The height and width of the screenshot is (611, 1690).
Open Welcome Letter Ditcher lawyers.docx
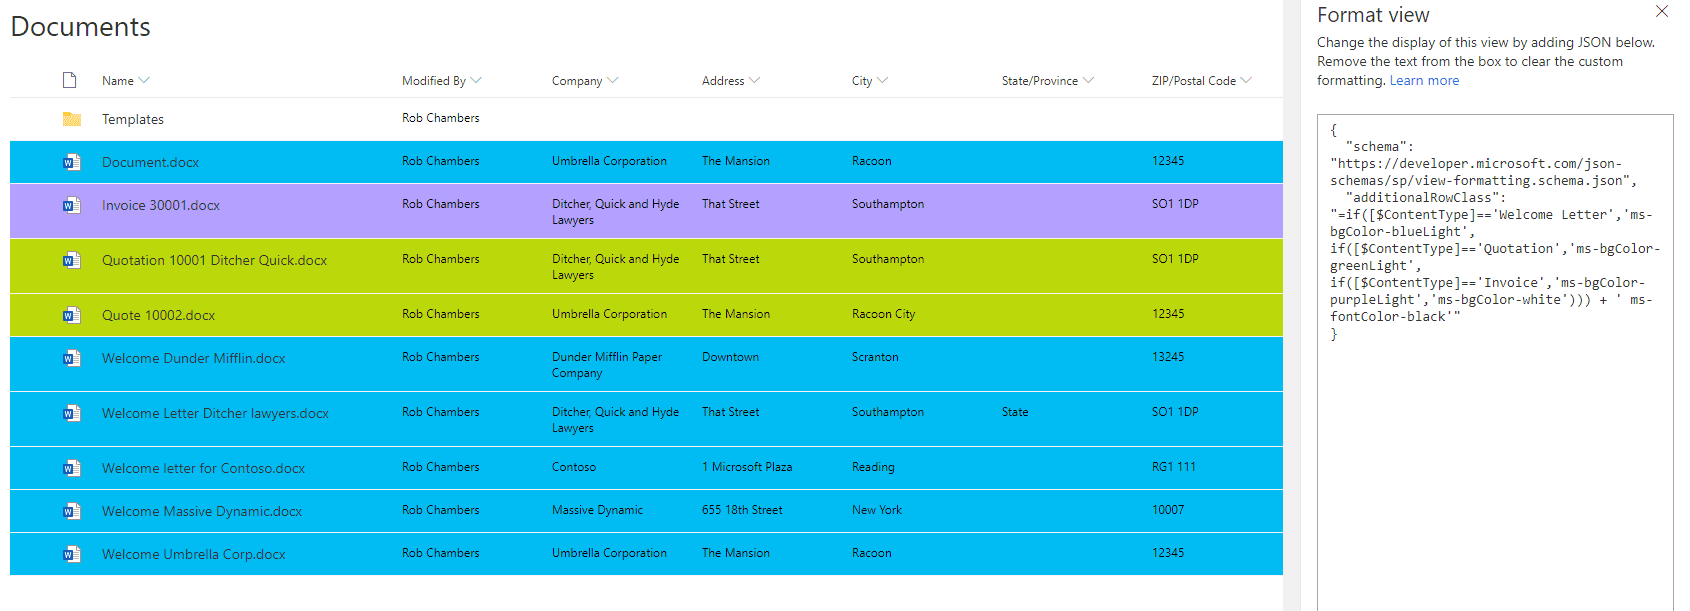click(x=215, y=413)
